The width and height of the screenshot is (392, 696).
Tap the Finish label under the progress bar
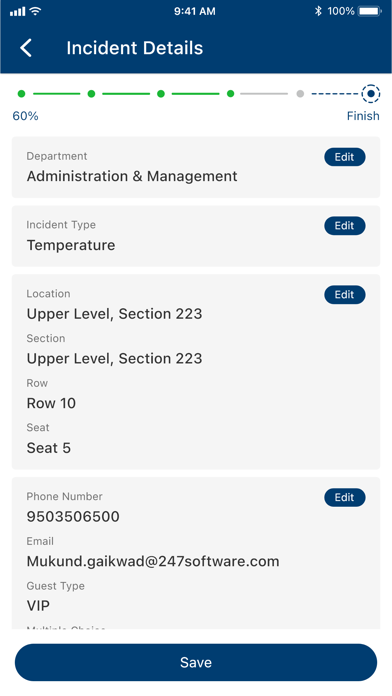(x=363, y=116)
